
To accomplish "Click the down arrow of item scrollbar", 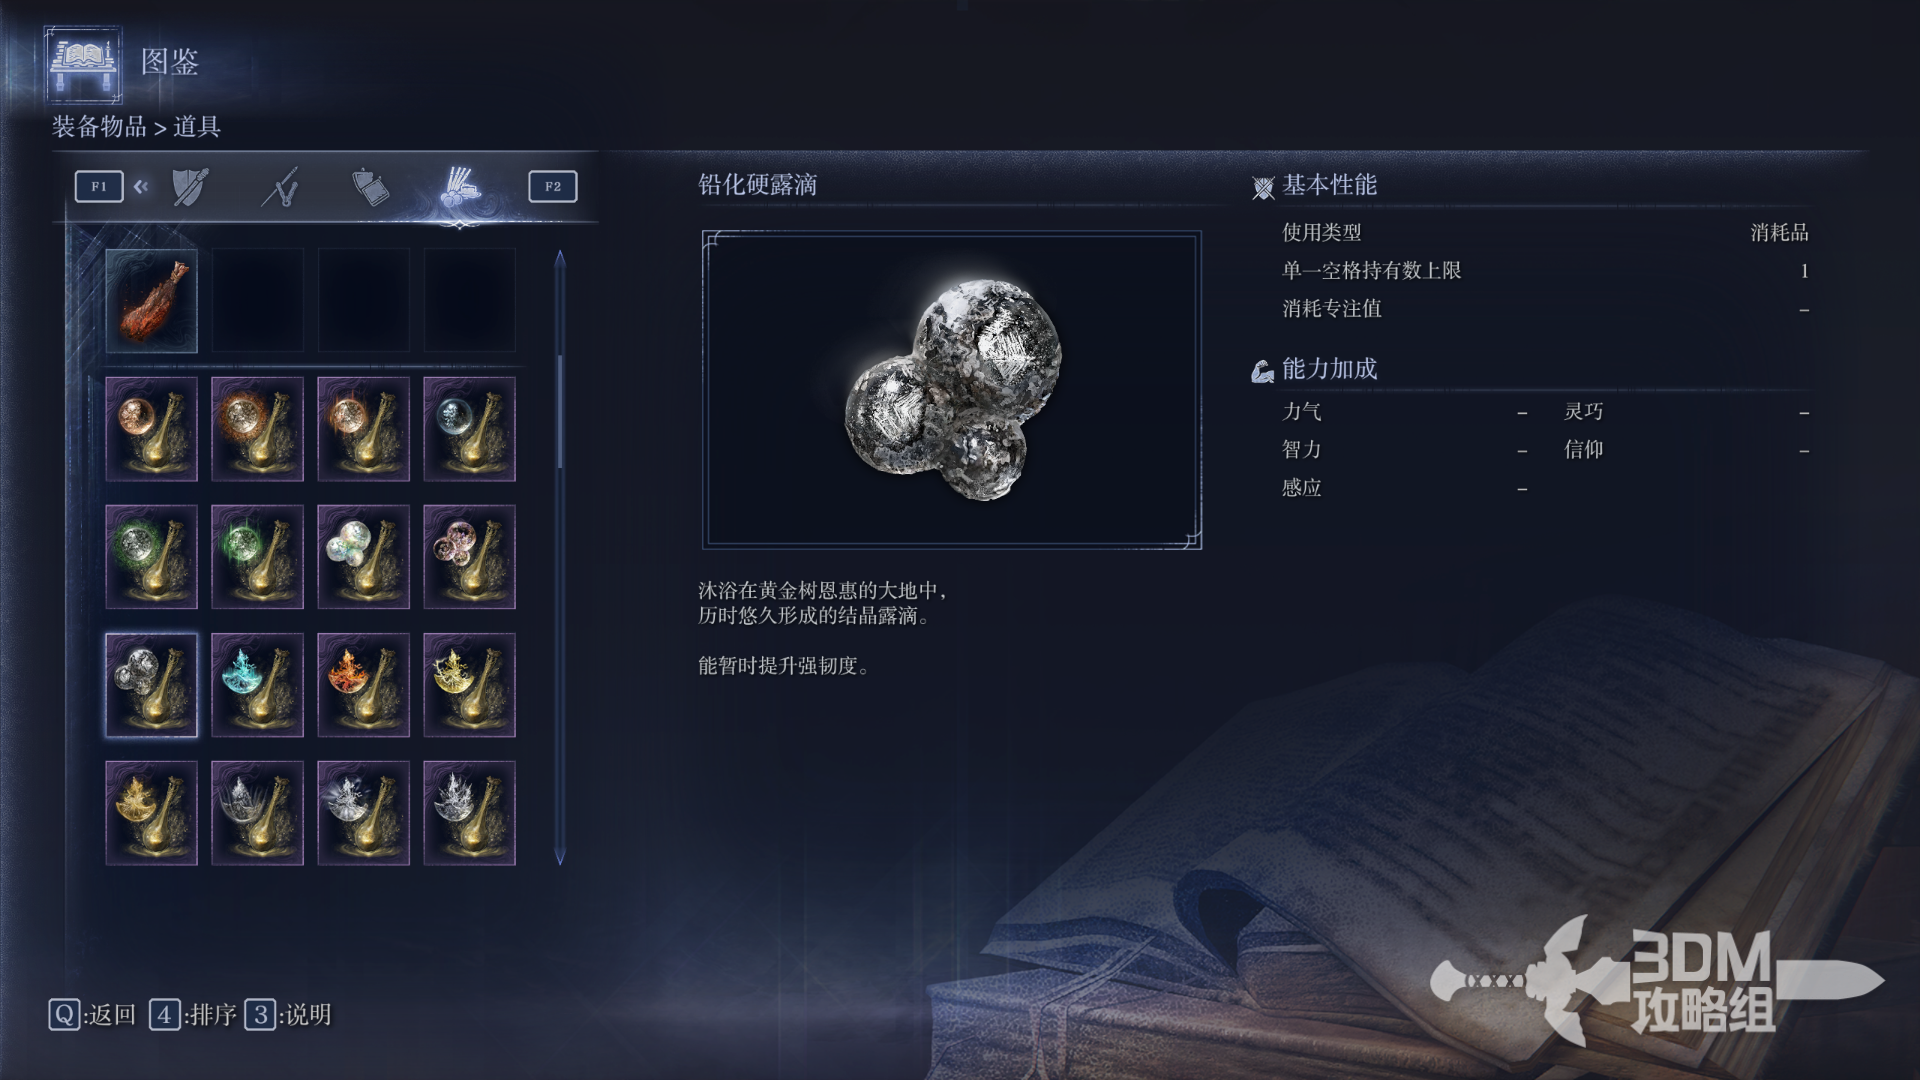I will pyautogui.click(x=560, y=856).
